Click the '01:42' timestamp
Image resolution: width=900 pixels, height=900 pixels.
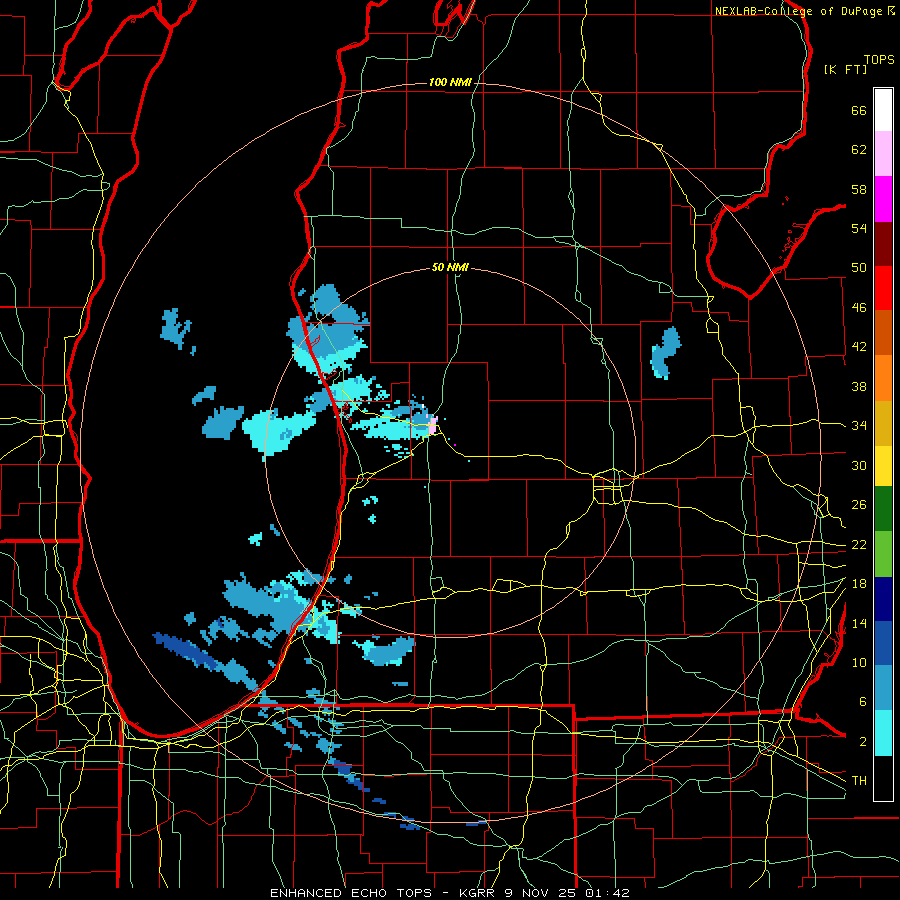pyautogui.click(x=608, y=893)
